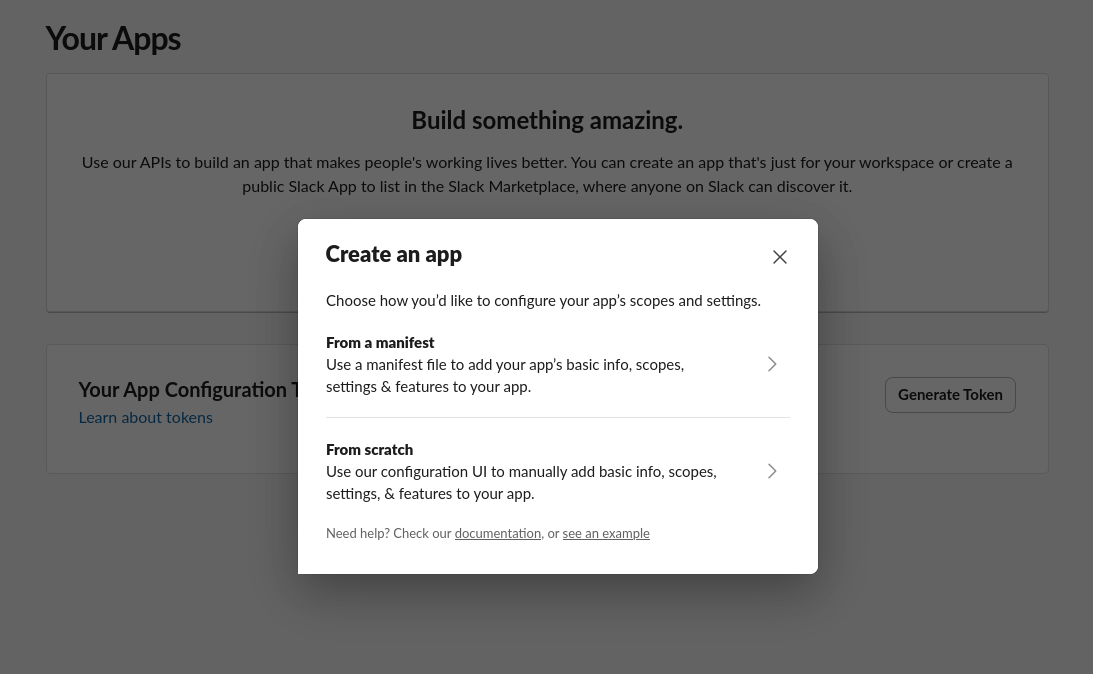1093x674 pixels.
Task: Click the Your Apps page heading
Action: coord(113,38)
